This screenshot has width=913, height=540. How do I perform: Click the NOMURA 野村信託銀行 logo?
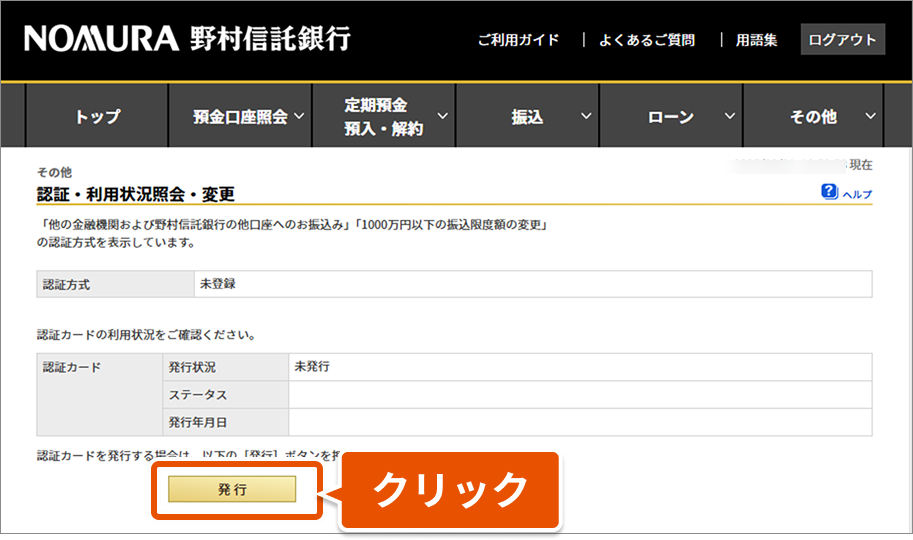pyautogui.click(x=187, y=39)
